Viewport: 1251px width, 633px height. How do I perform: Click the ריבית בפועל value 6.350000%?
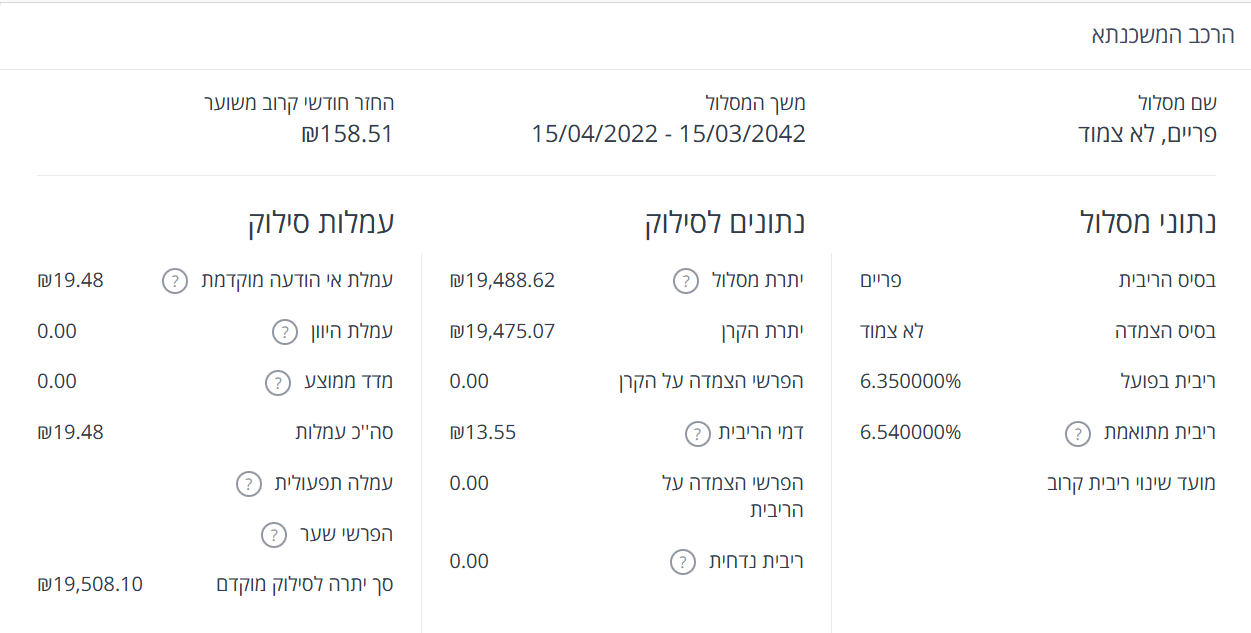click(x=910, y=382)
